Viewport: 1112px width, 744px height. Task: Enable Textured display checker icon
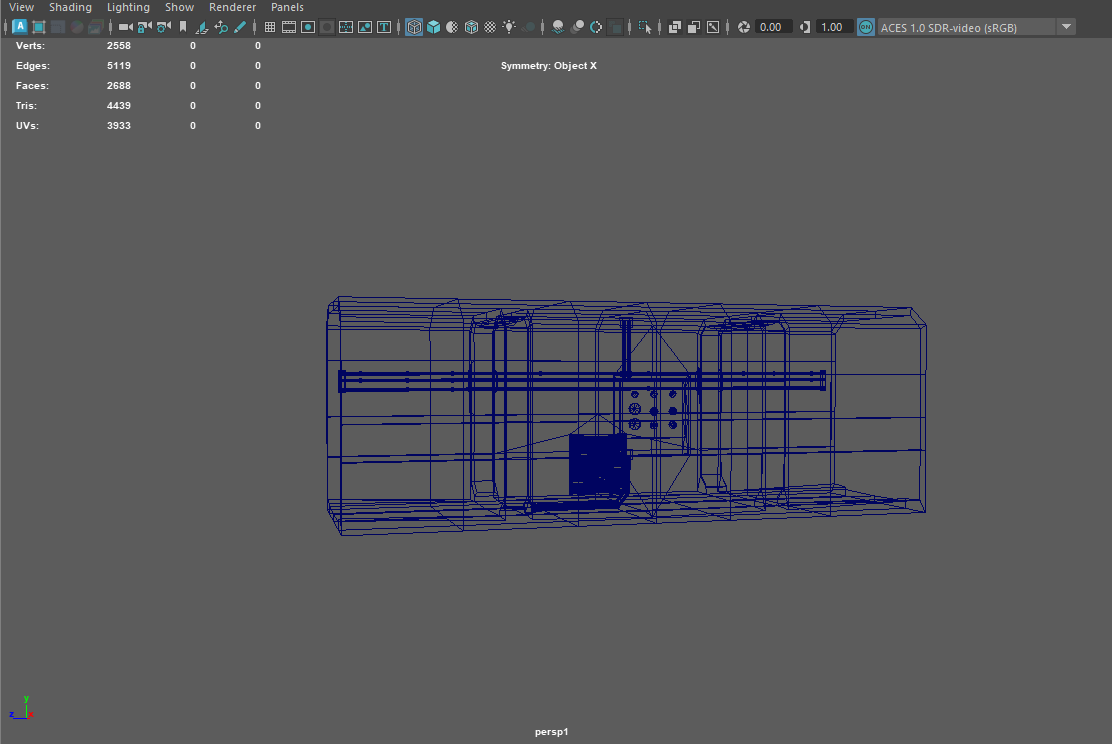tap(490, 27)
